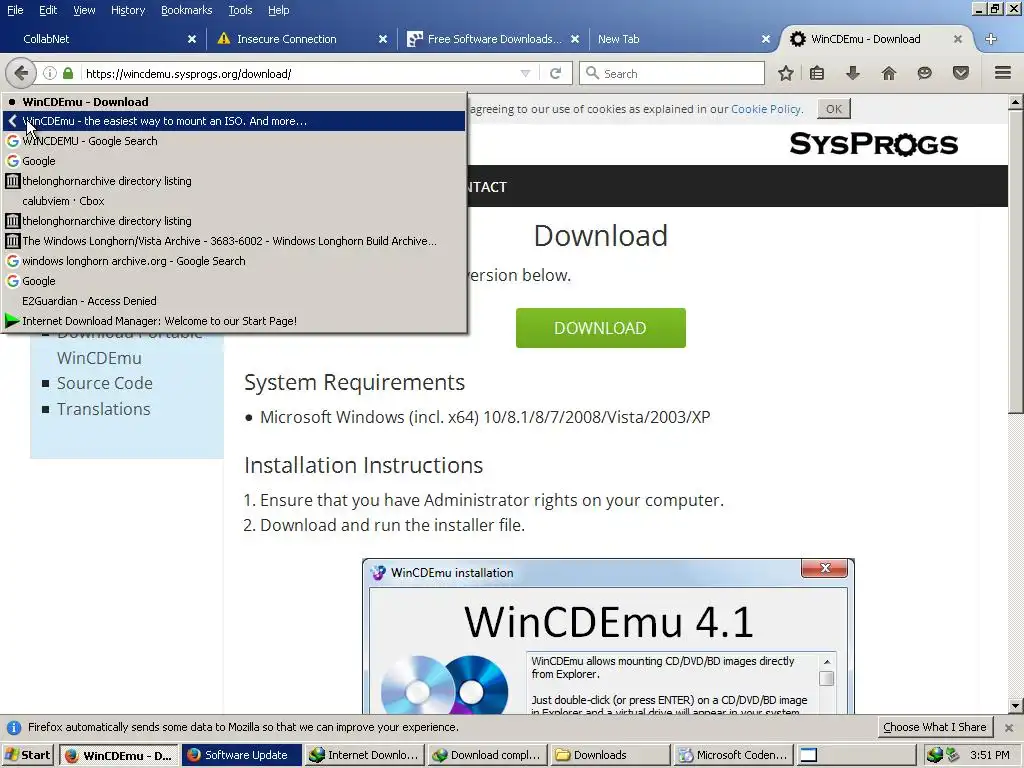Select WINCDEMU - Google Search history entry
The image size is (1024, 768).
234,141
